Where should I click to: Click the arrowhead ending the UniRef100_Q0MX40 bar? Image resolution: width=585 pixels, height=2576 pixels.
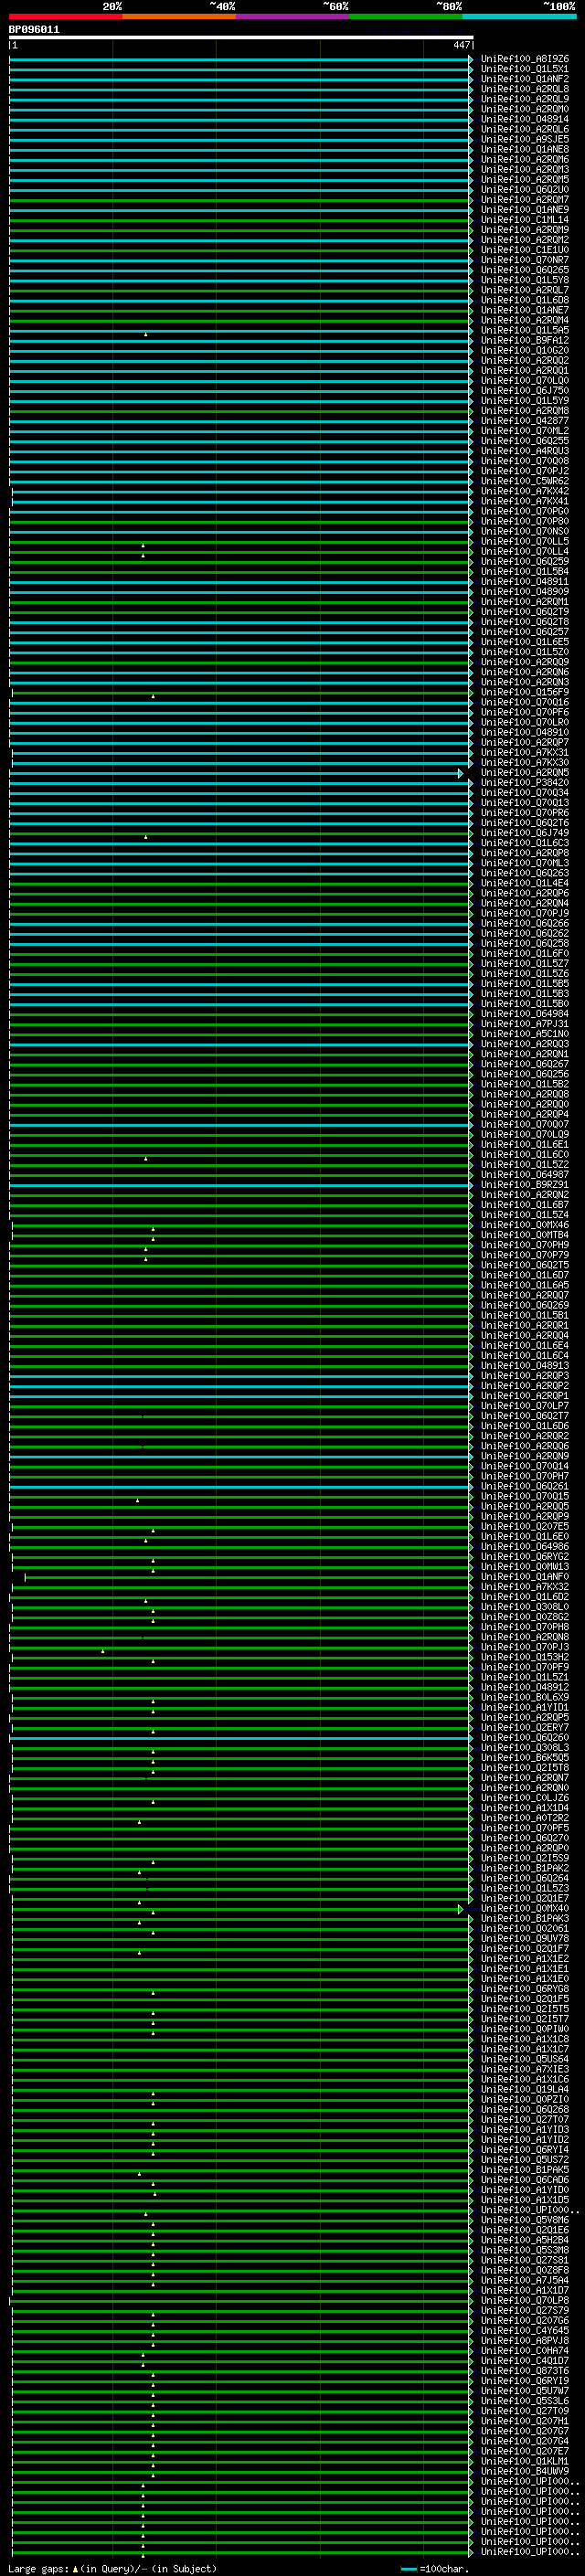tap(461, 1909)
